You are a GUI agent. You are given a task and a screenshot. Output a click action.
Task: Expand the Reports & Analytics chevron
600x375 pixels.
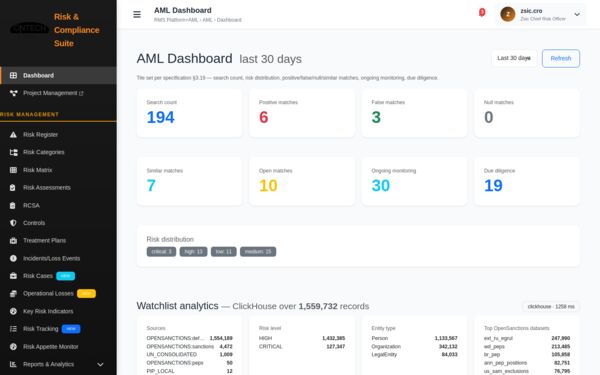100,364
